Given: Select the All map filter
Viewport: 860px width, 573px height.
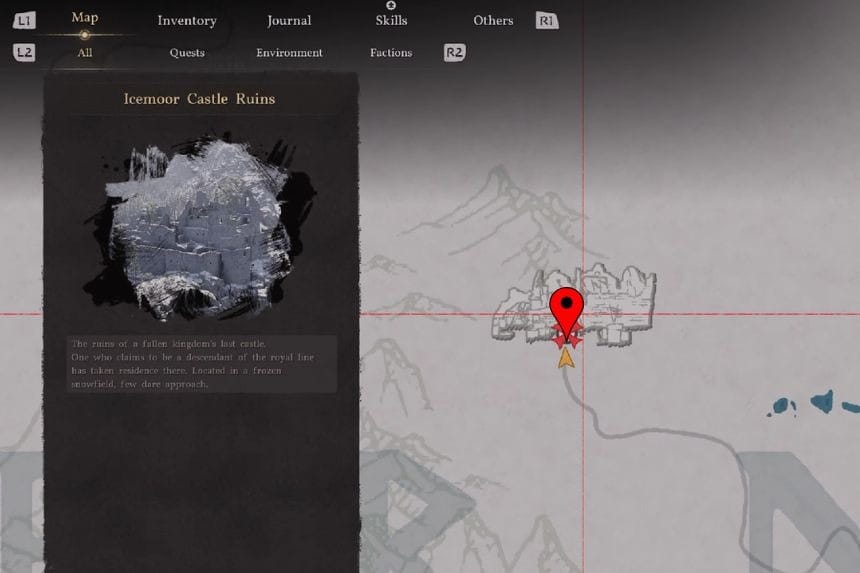Looking at the screenshot, I should click(x=85, y=53).
